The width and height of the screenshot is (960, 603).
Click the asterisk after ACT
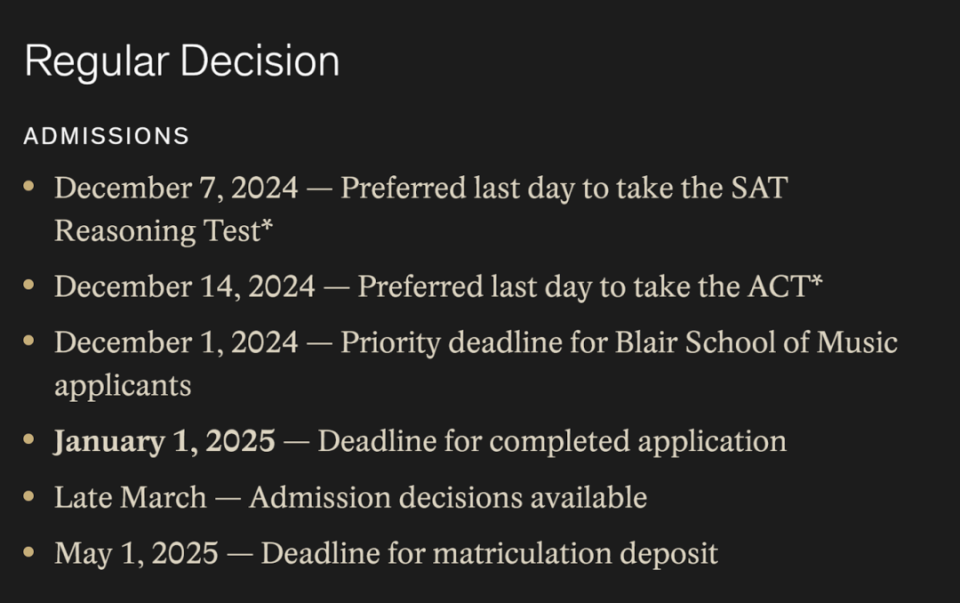(816, 284)
